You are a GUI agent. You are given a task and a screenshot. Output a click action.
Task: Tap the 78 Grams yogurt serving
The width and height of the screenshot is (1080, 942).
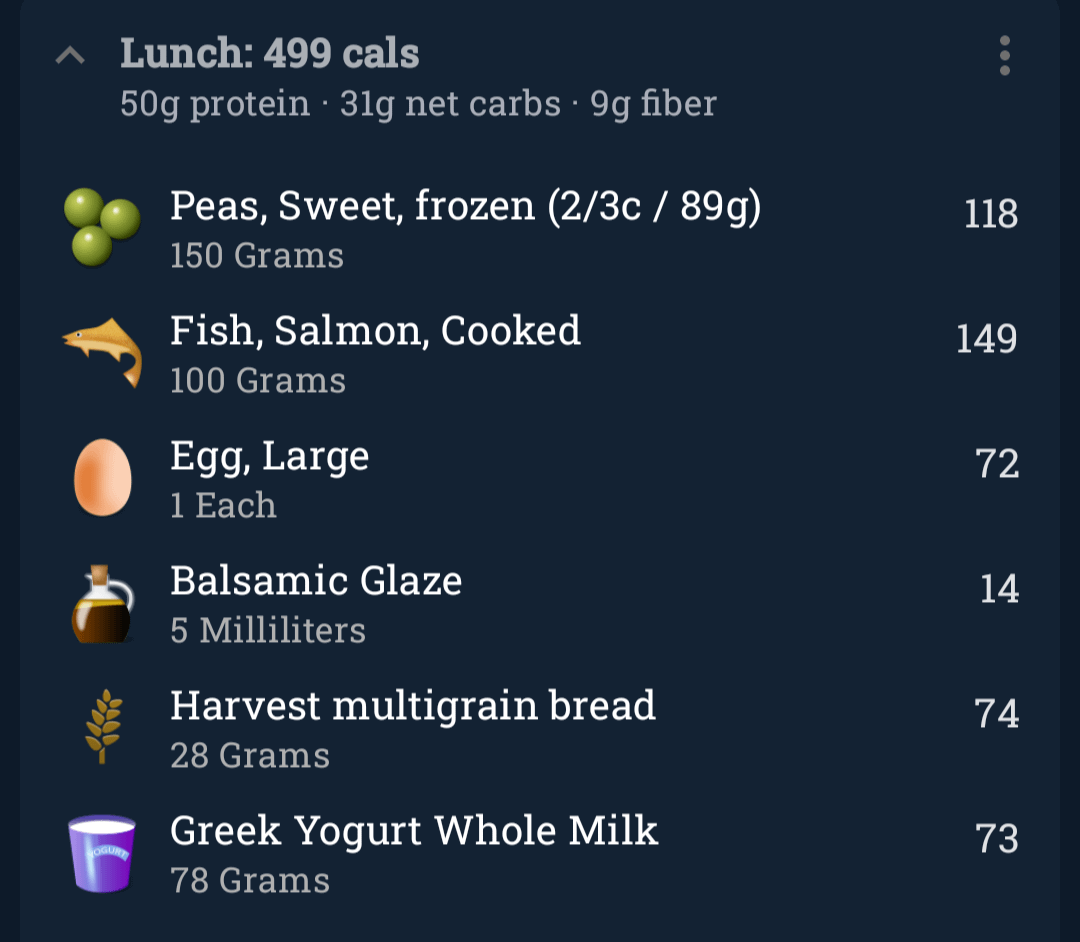(250, 881)
